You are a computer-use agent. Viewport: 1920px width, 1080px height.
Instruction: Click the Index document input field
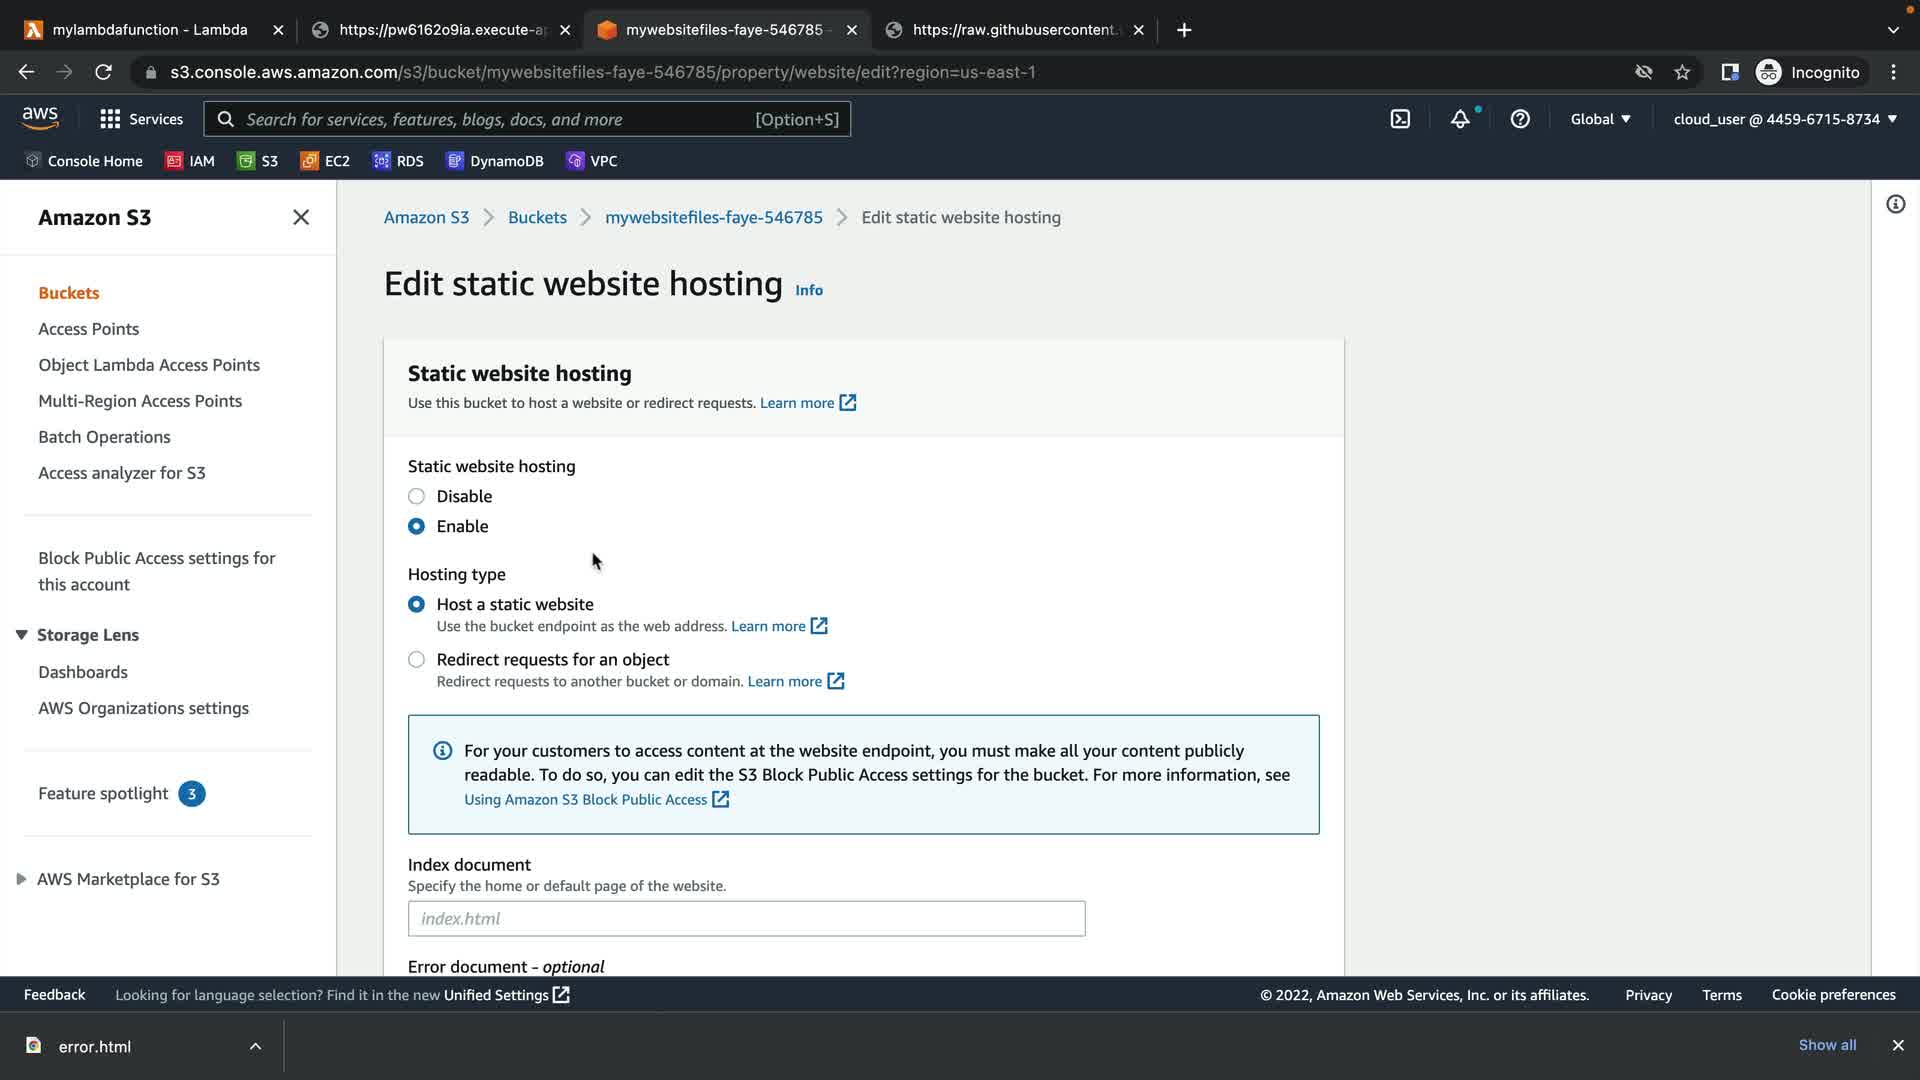(x=746, y=918)
